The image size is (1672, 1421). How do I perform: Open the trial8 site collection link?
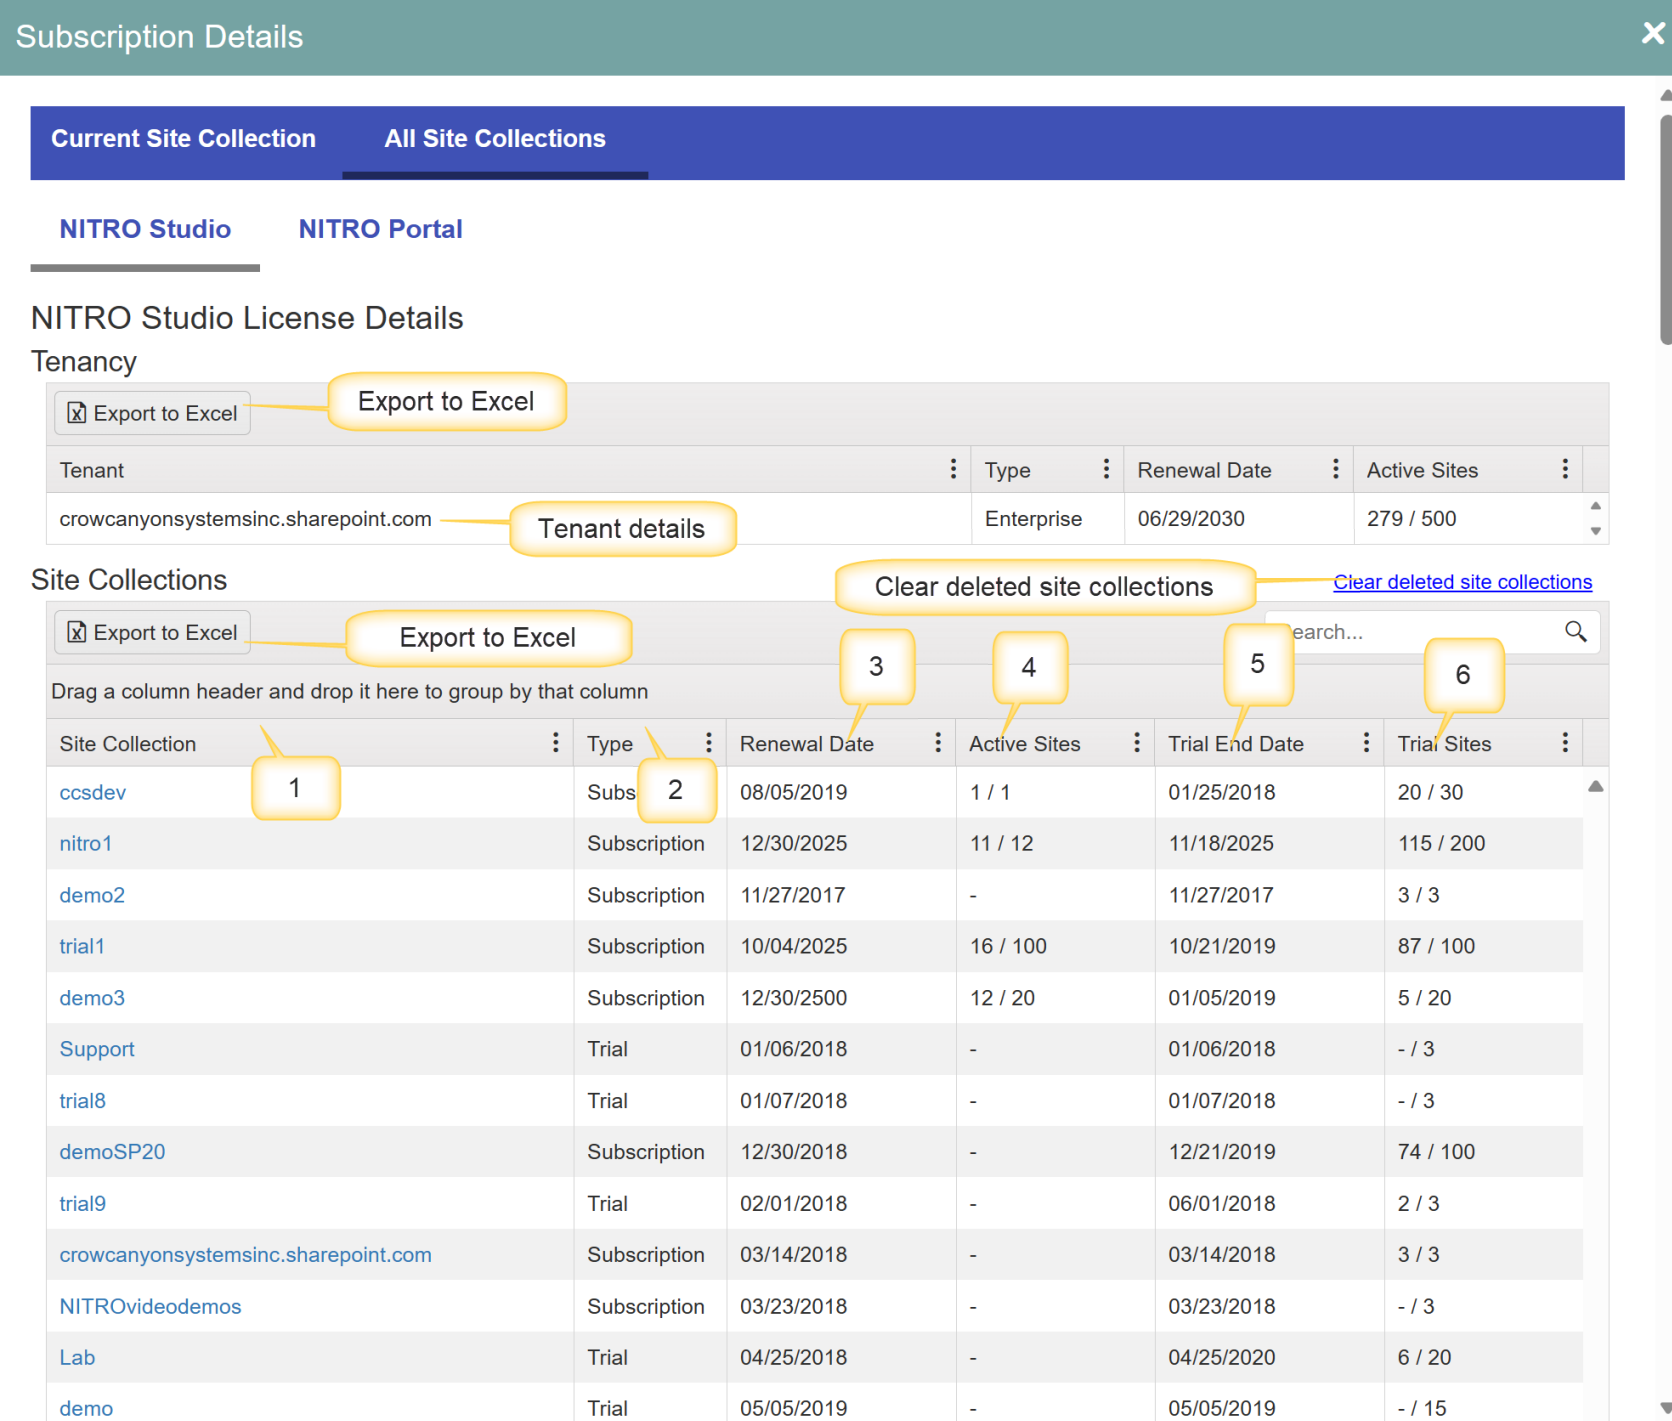pyautogui.click(x=83, y=1101)
